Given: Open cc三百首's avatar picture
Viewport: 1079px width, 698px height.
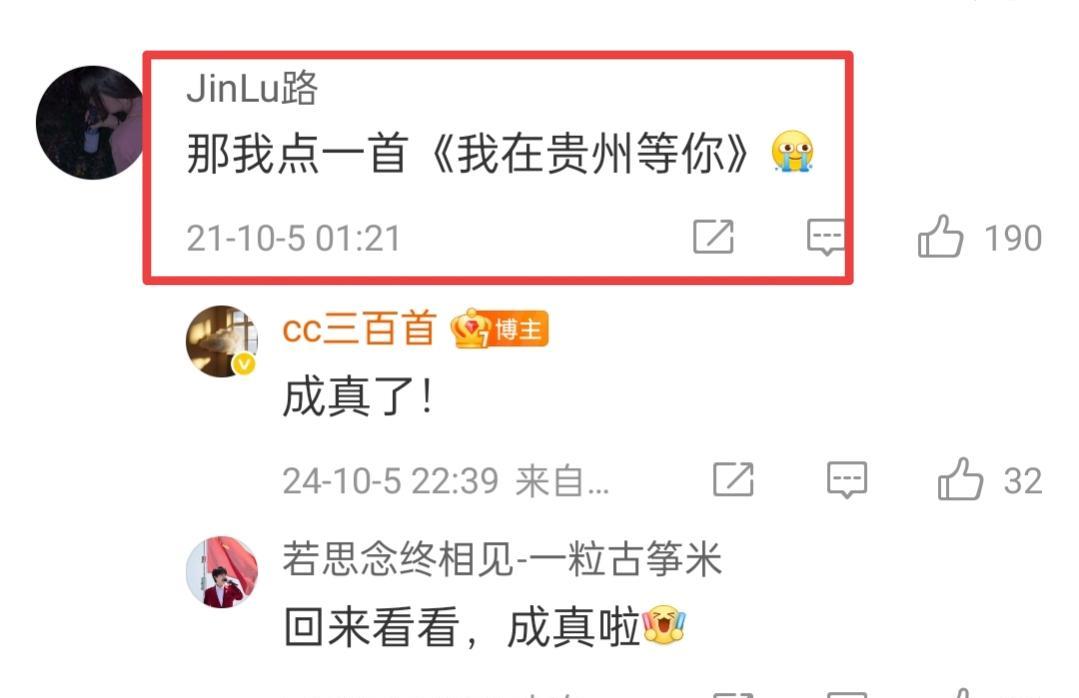Looking at the screenshot, I should (x=222, y=341).
